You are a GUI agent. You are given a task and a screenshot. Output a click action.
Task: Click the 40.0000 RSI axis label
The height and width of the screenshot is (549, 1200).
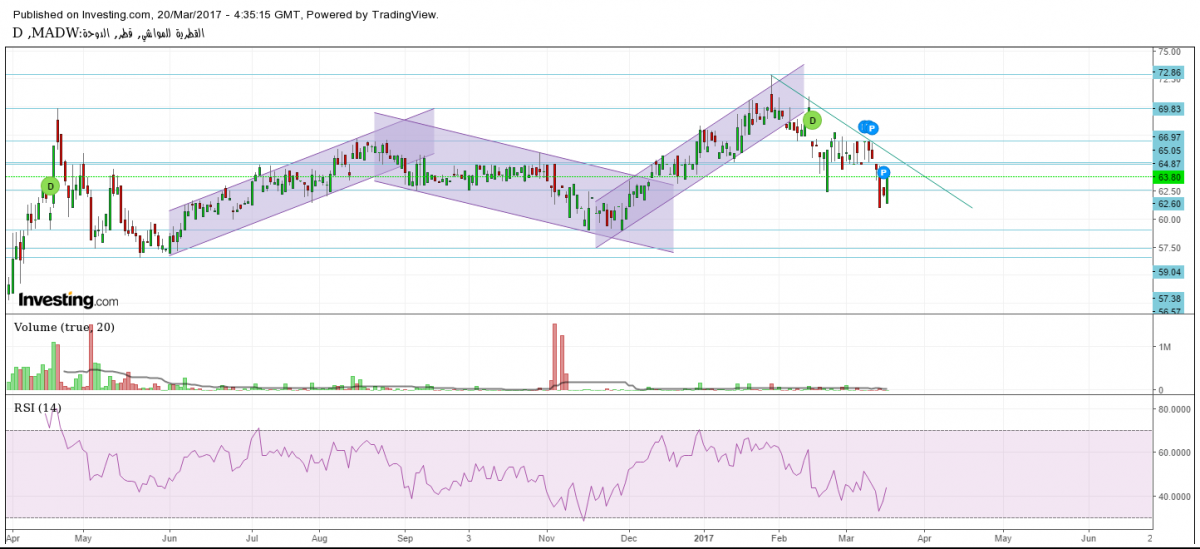click(x=1175, y=496)
